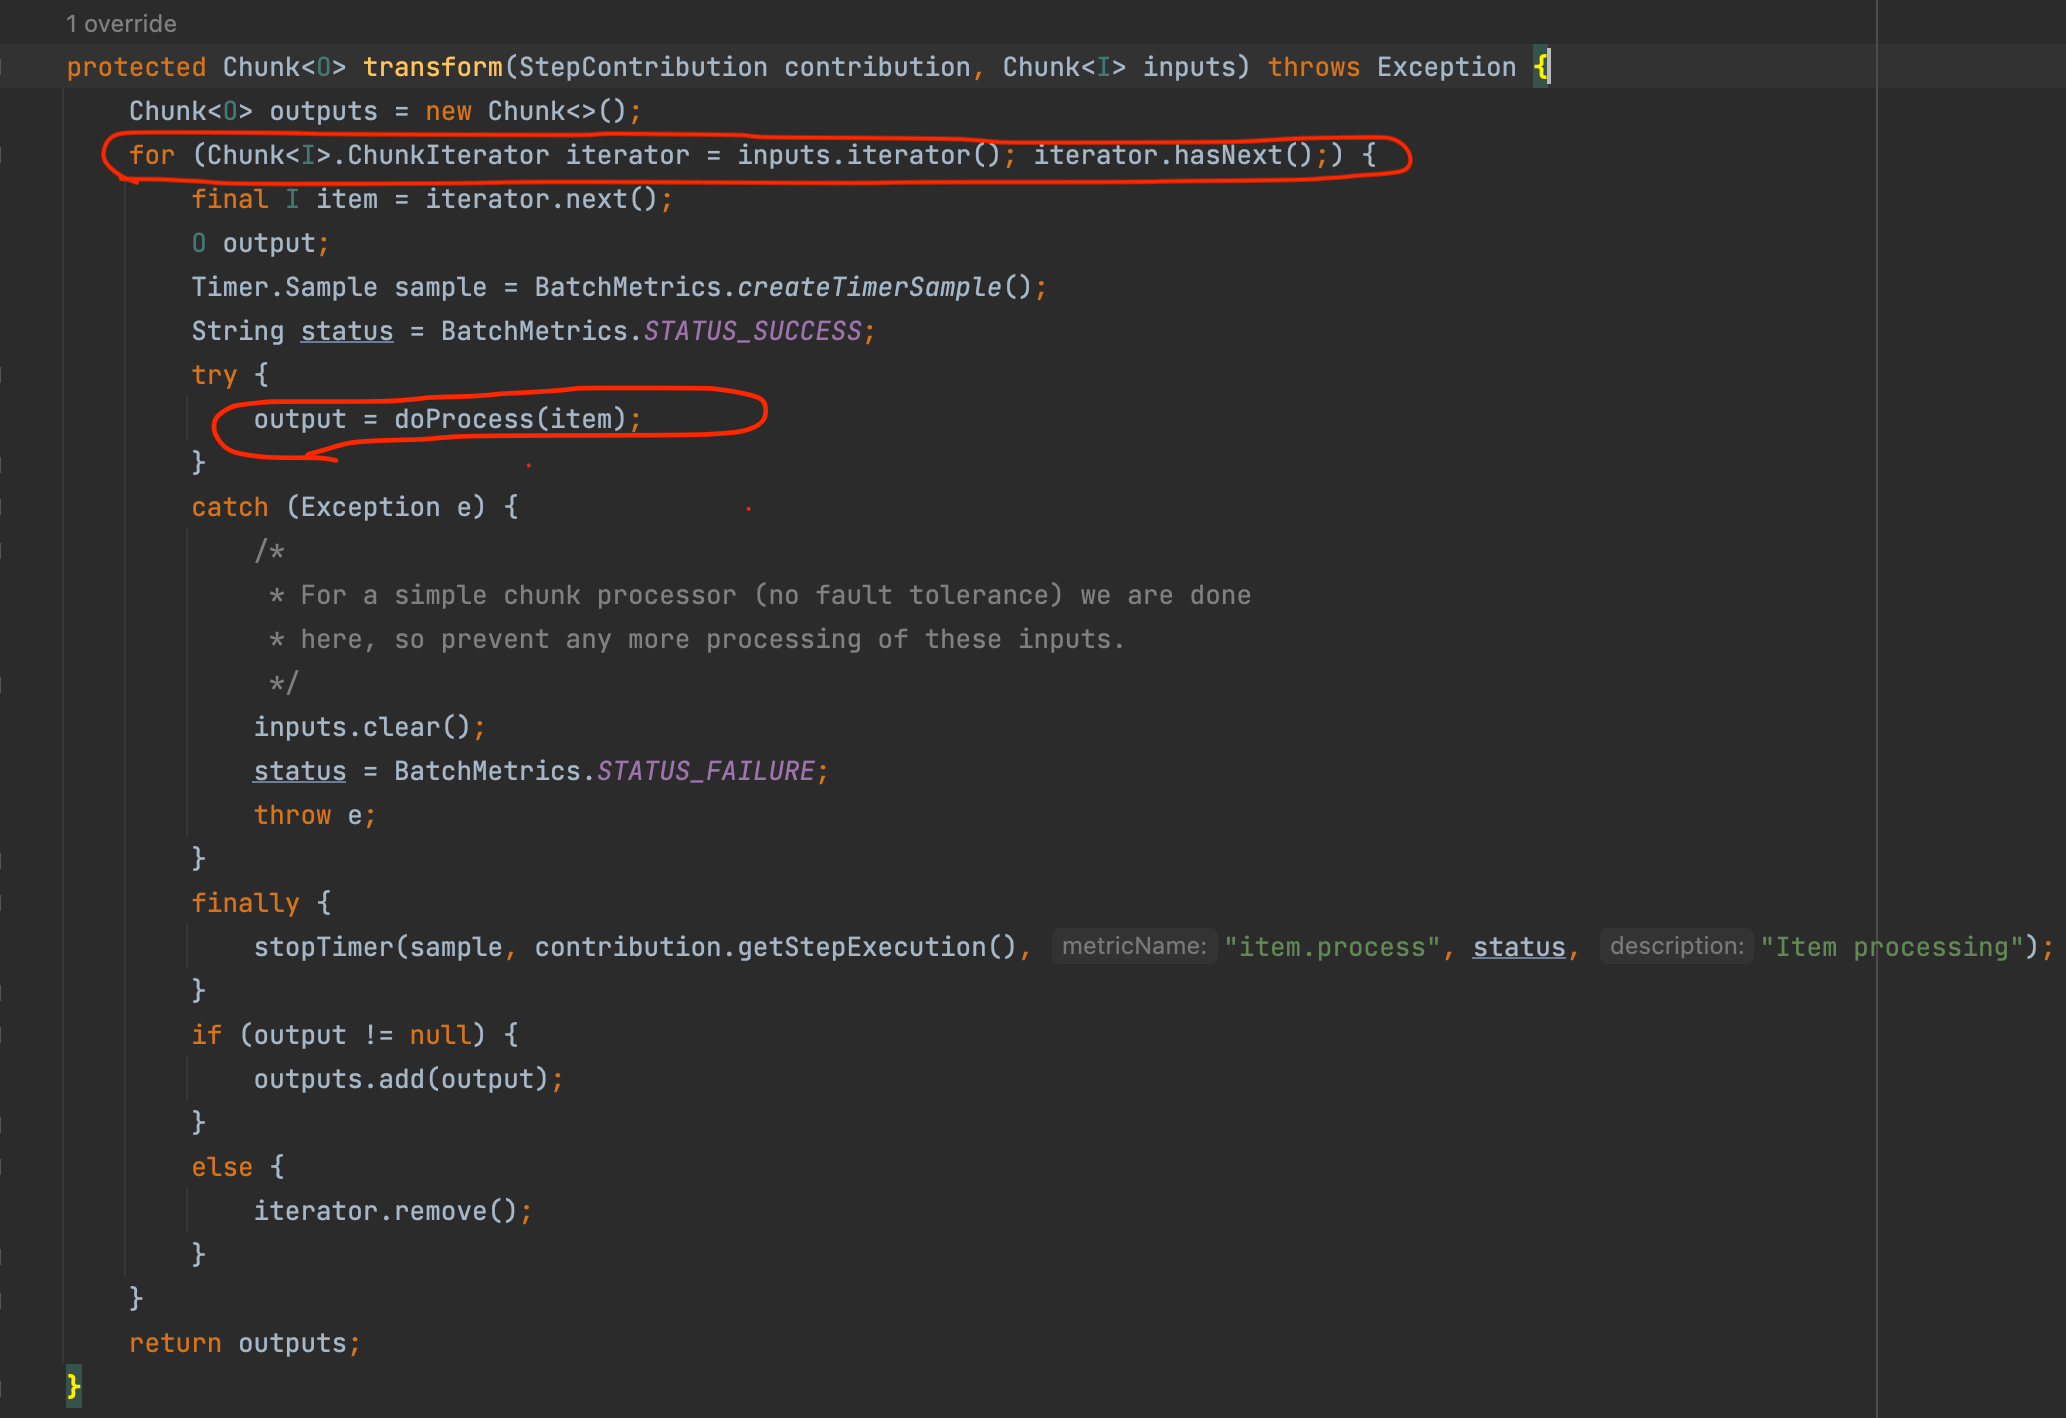Click comment line "here, so prevent any more"

click(x=697, y=639)
